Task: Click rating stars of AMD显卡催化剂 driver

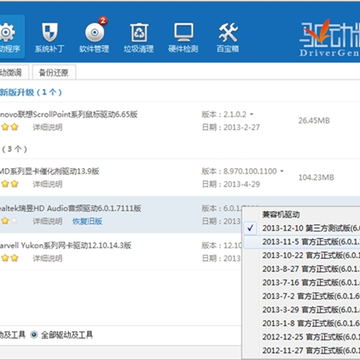Action: tap(9, 184)
